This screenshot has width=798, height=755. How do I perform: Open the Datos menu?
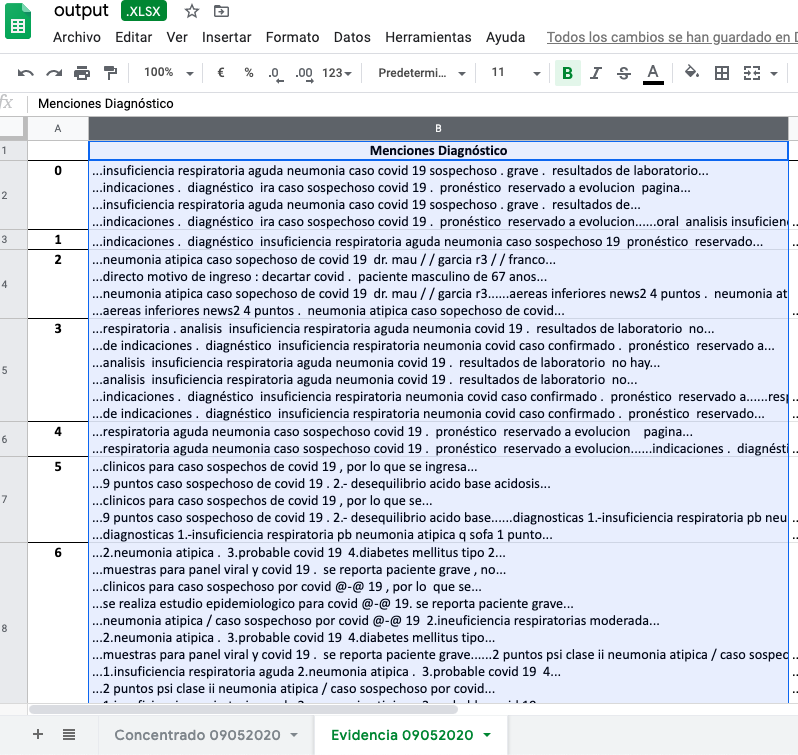click(352, 37)
